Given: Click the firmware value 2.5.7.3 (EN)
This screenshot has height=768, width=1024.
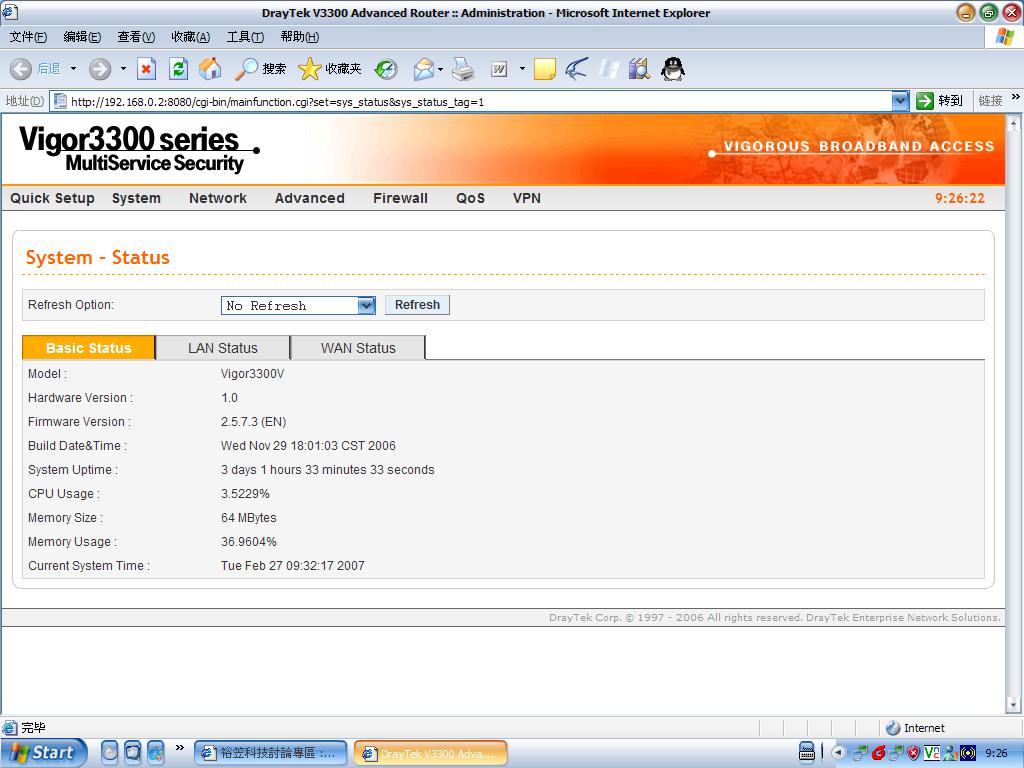Looking at the screenshot, I should tap(253, 422).
